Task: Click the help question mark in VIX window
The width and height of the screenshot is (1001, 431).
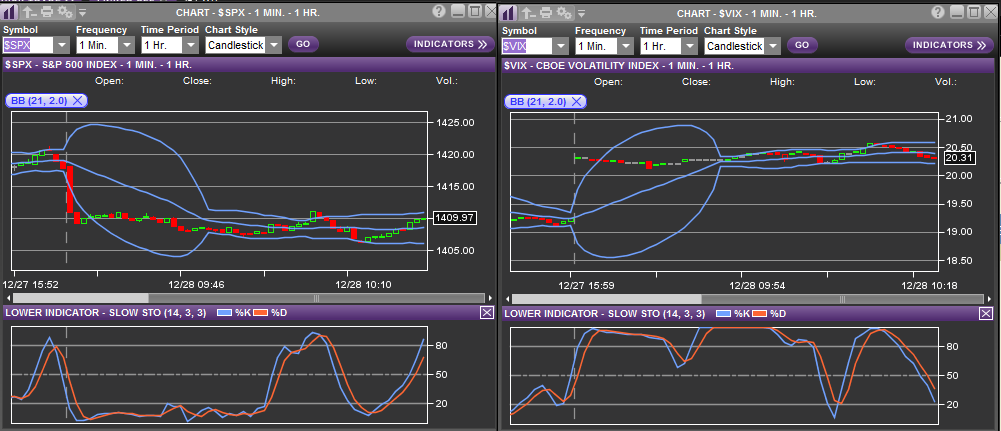Action: 937,12
